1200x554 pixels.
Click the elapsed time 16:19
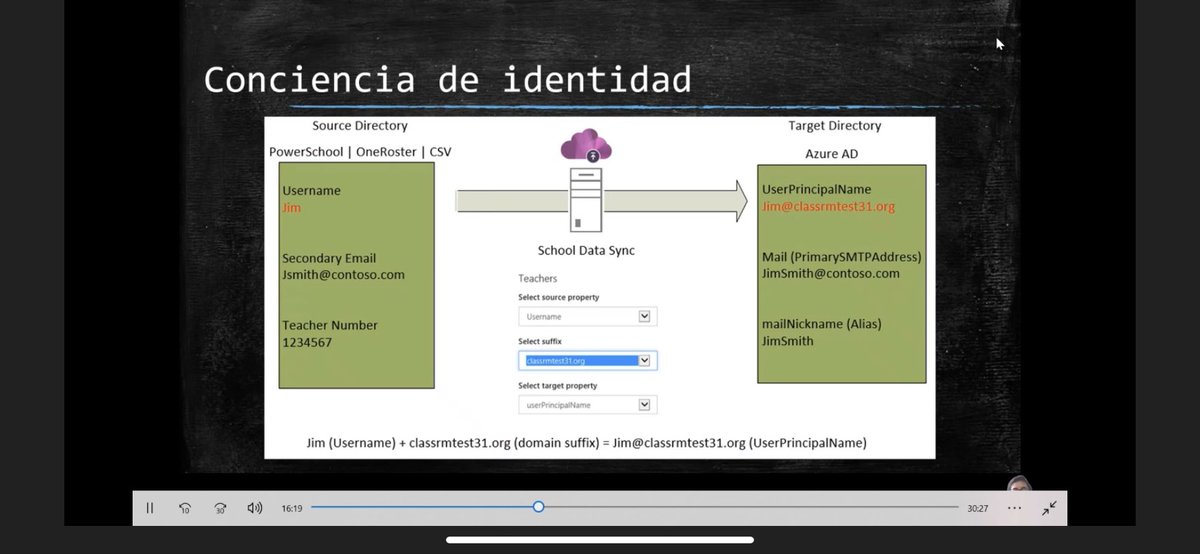291,508
